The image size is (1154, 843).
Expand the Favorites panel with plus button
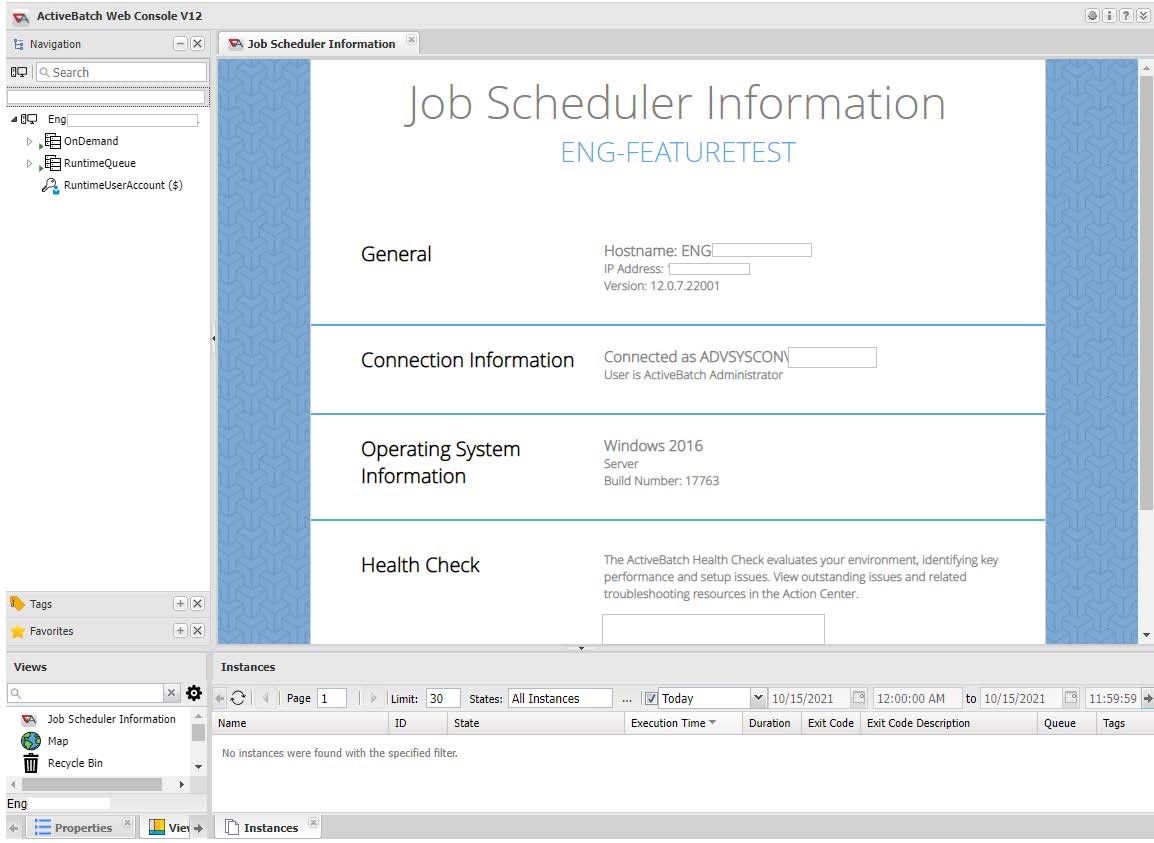click(180, 630)
